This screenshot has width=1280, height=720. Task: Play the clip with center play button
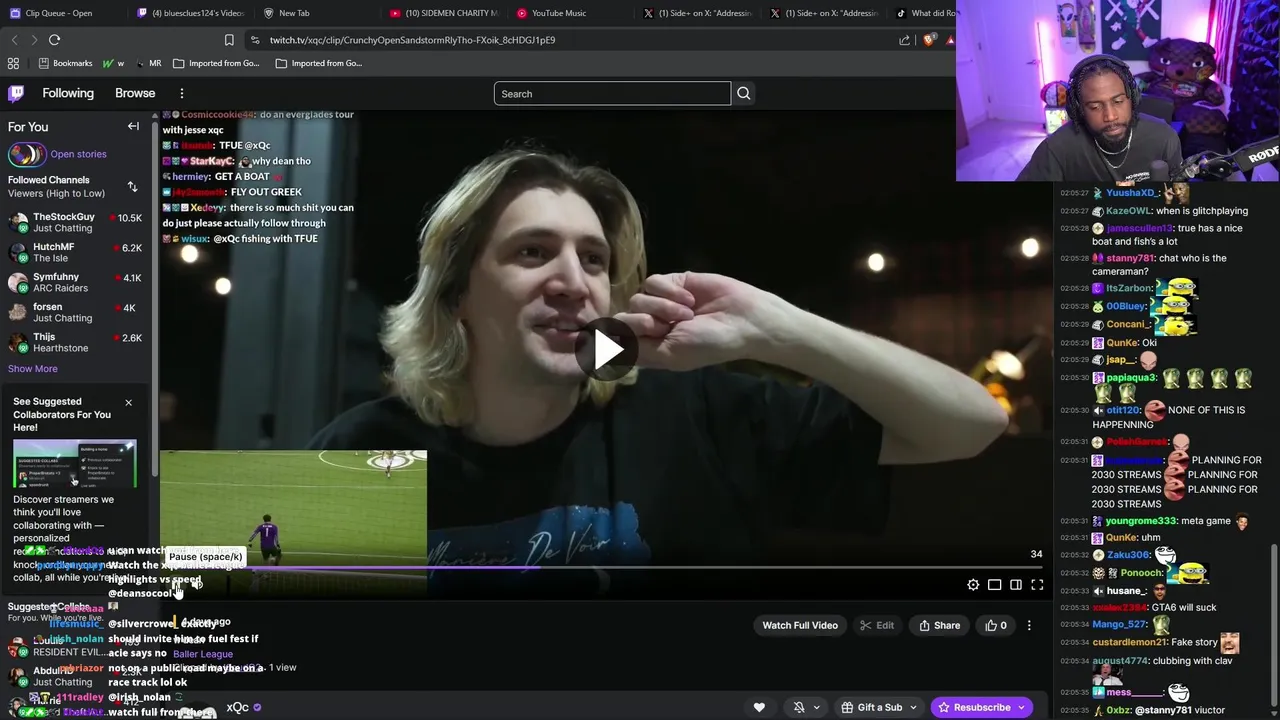coord(607,350)
